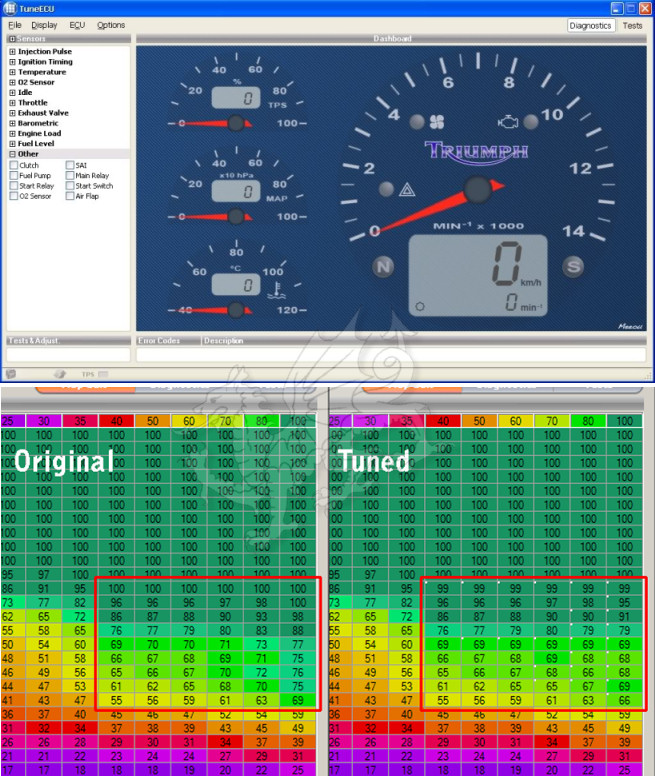The width and height of the screenshot is (655, 776).
Task: Toggle the Main Relay checkbox
Action: point(70,175)
